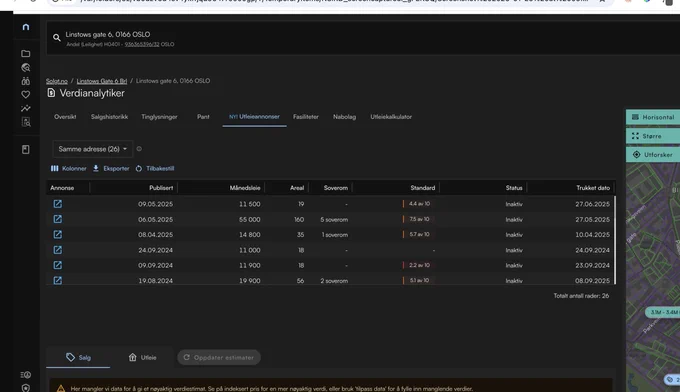This screenshot has width=680, height=392.
Task: Open the Kolonner column chooser
Action: [x=69, y=168]
